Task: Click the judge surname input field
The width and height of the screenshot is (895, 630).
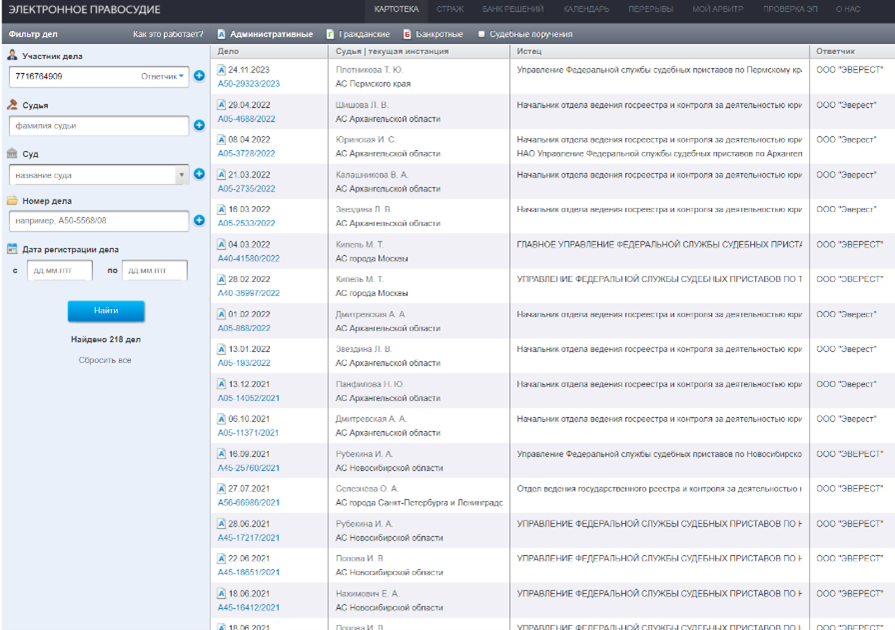Action: point(99,126)
